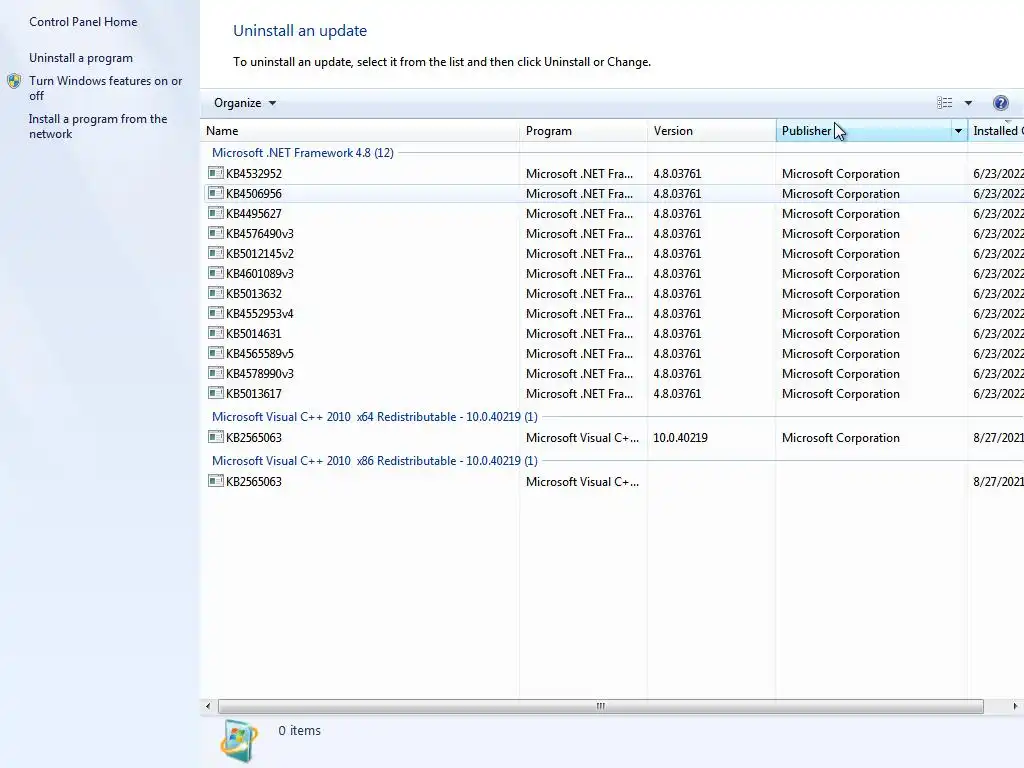Click the icon beside KB5013632

216,293
